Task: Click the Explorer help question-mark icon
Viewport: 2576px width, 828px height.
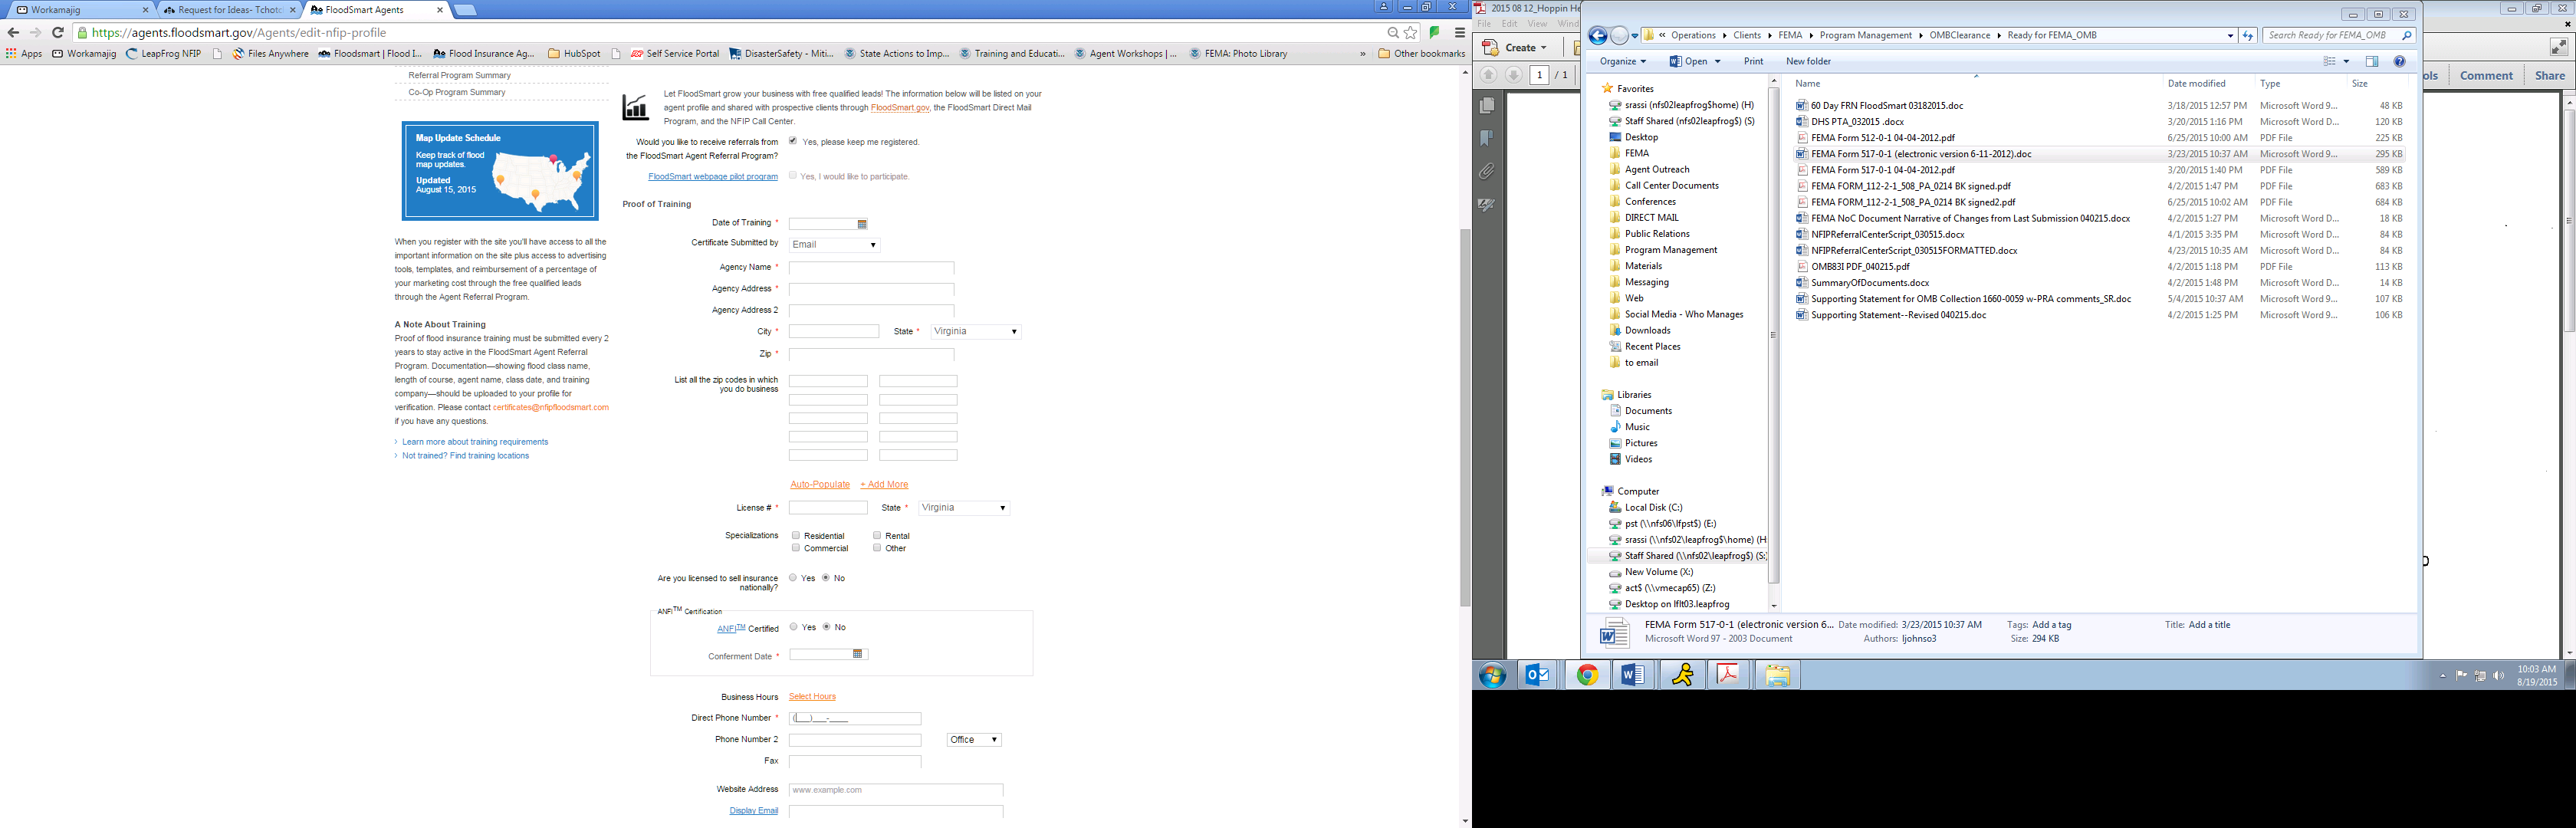Action: point(2399,61)
